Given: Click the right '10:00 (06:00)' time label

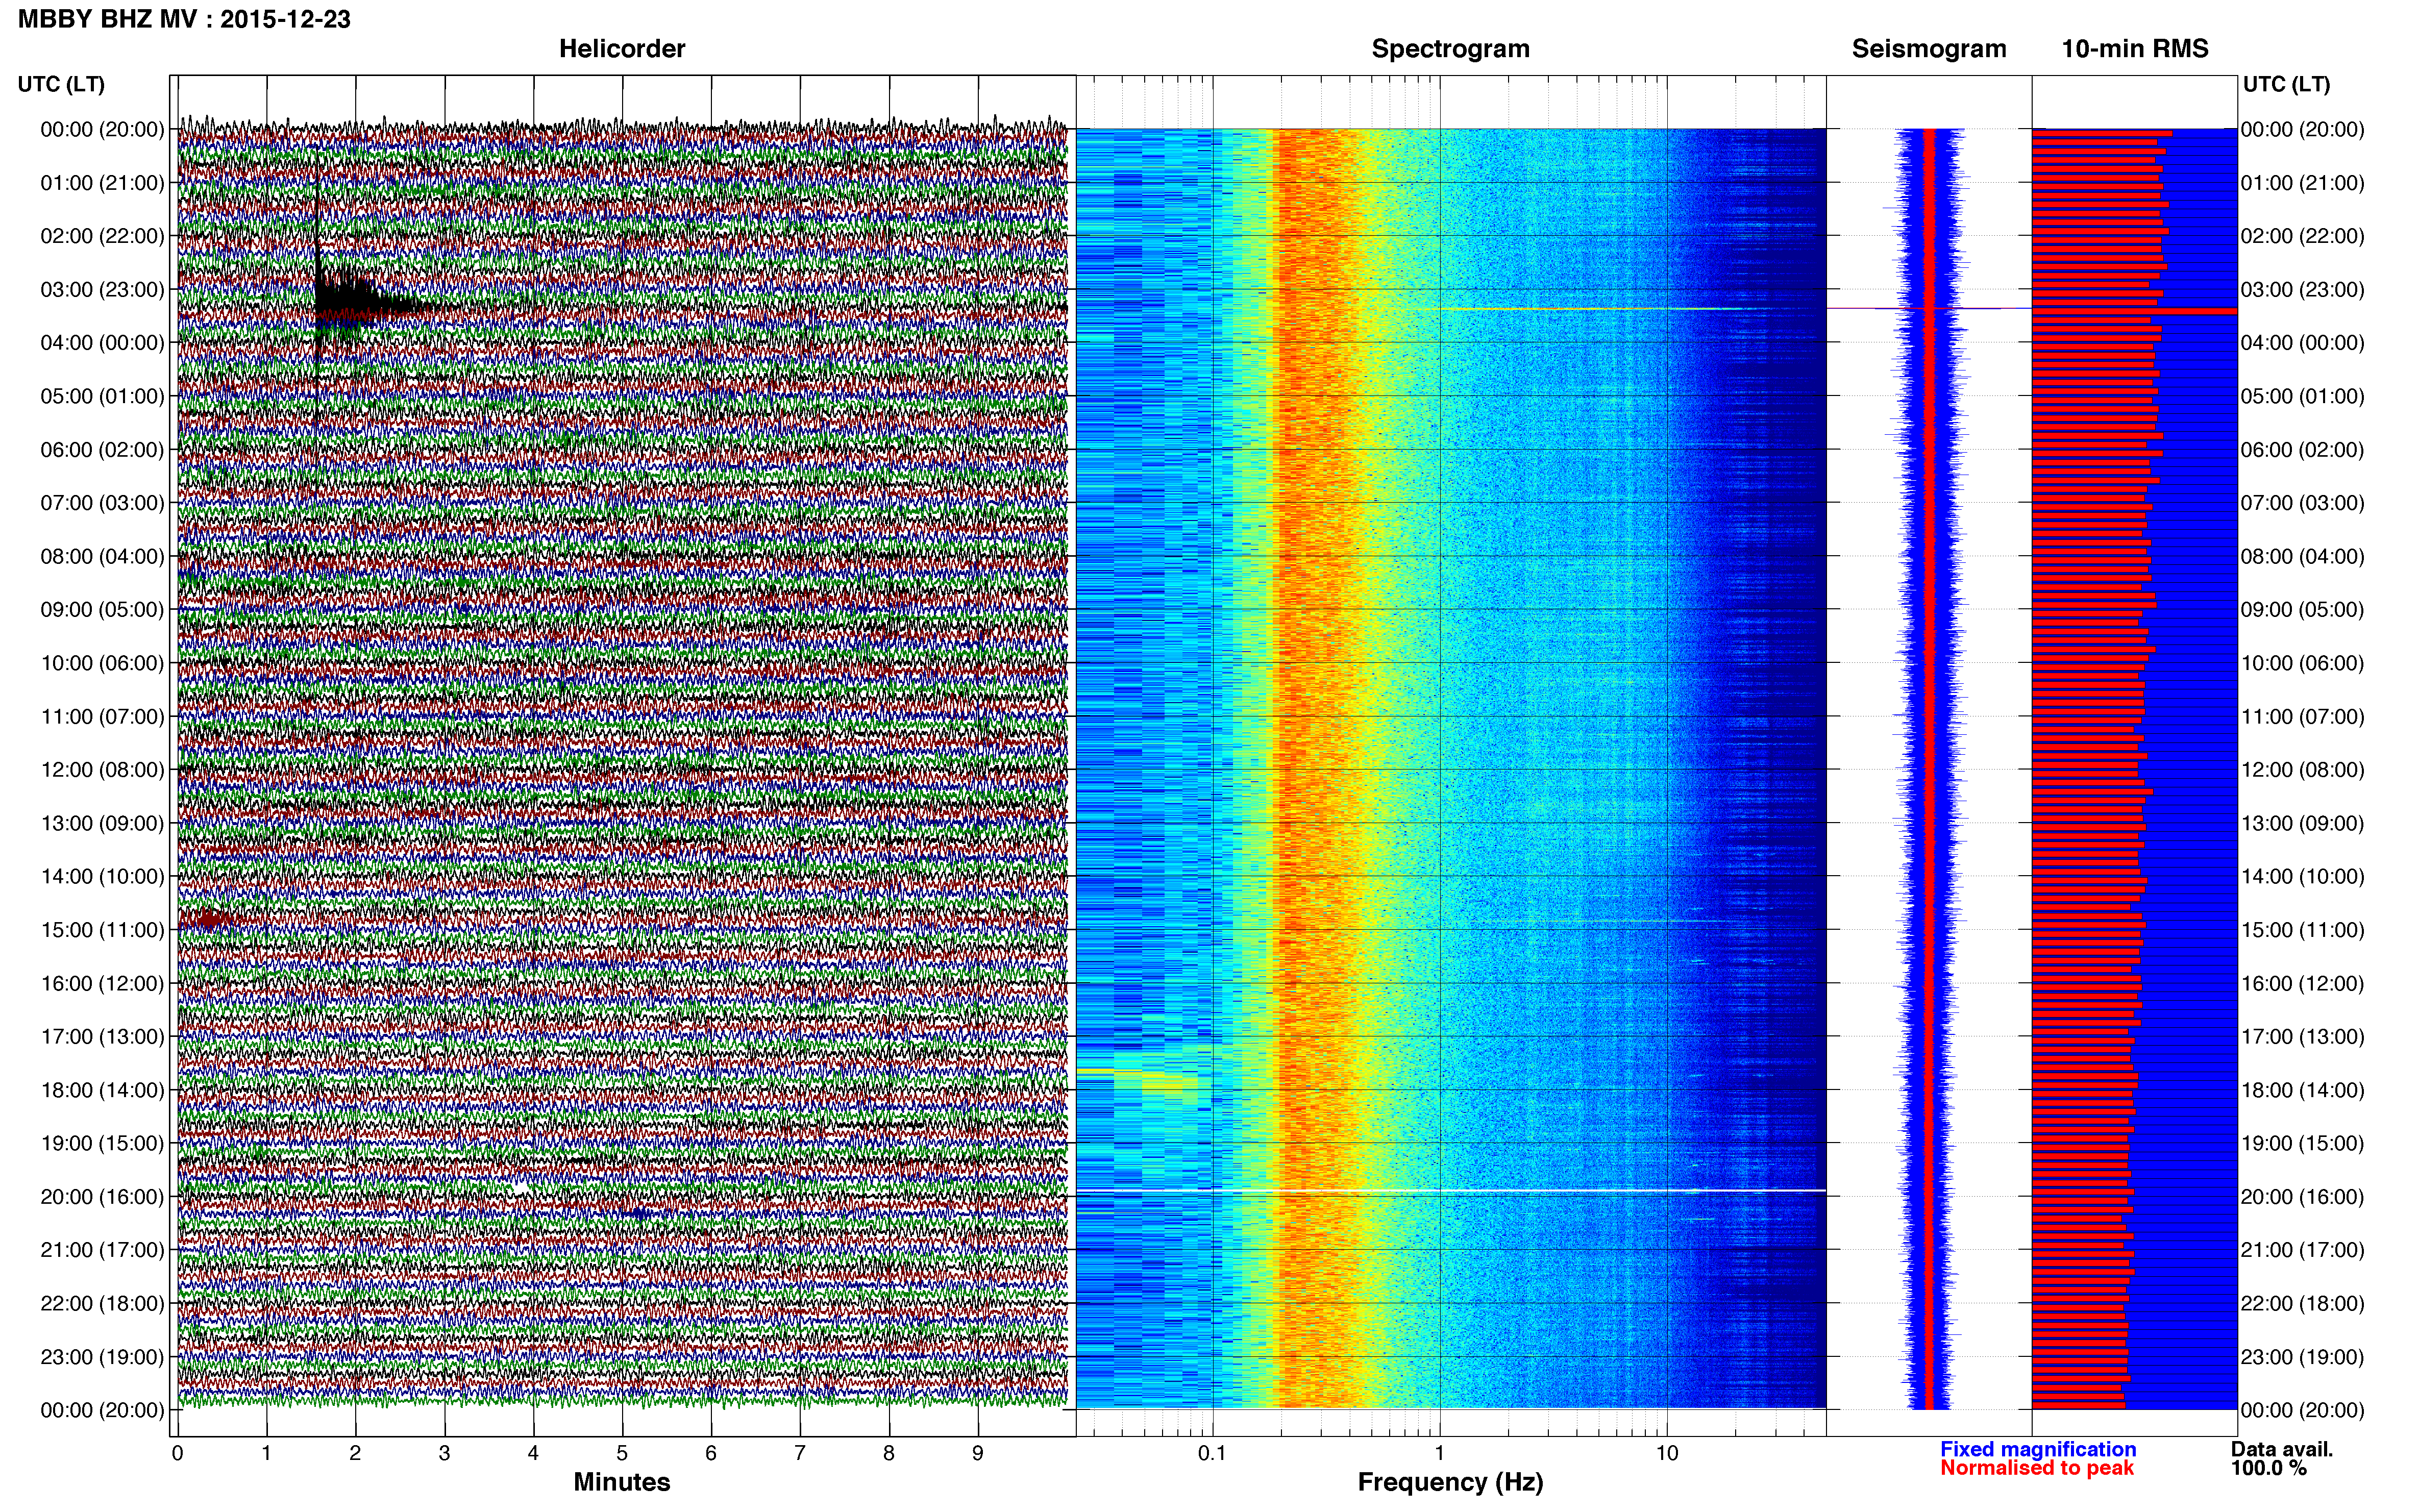Looking at the screenshot, I should pos(2302,663).
